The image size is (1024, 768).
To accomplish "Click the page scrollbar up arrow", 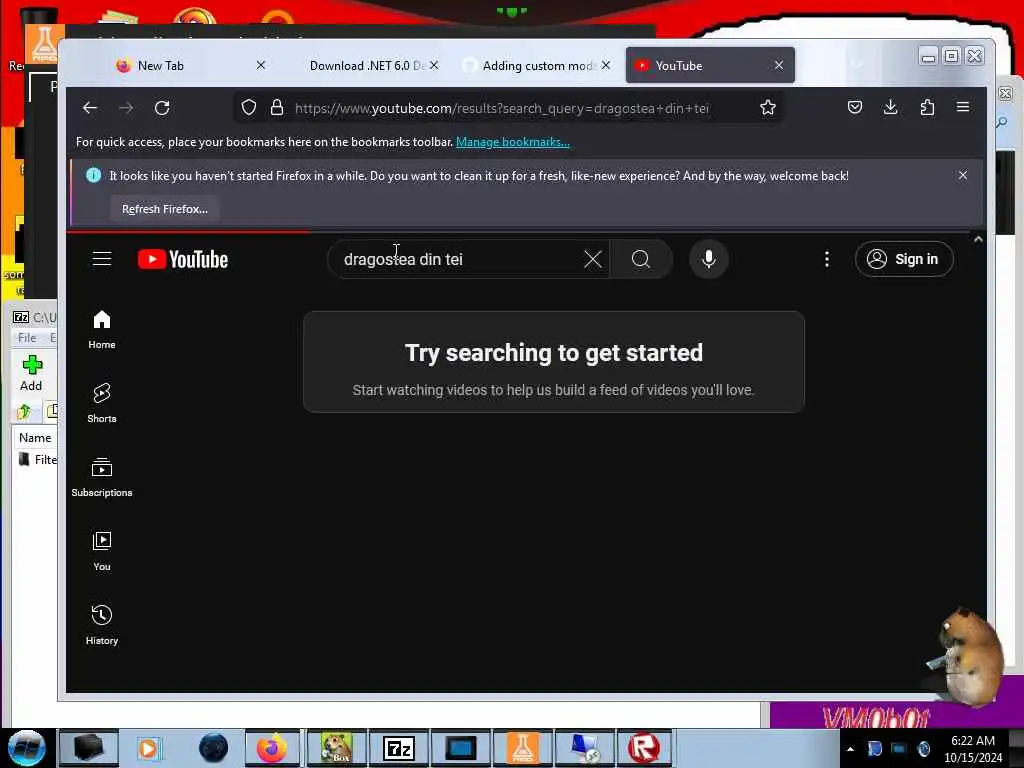I will coord(978,240).
